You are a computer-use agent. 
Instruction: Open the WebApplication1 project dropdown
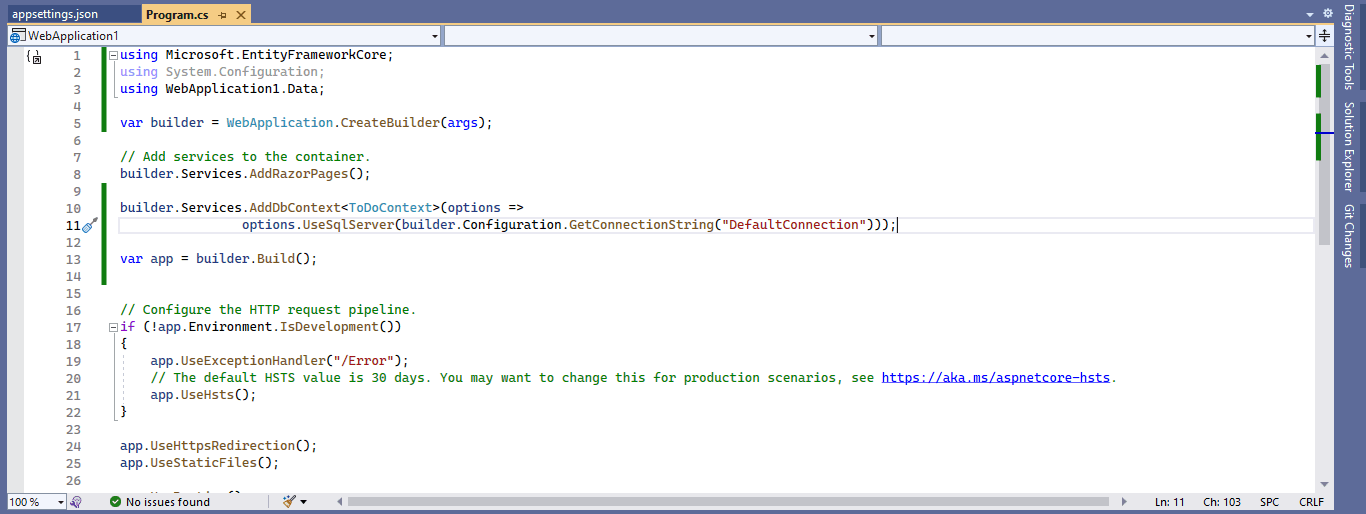point(224,36)
